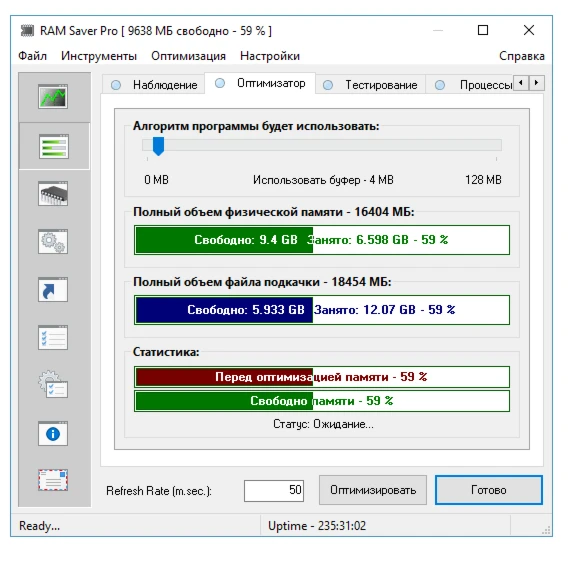Maximize the RAM Saver Pro window
This screenshot has width=575, height=568.
[x=483, y=30]
